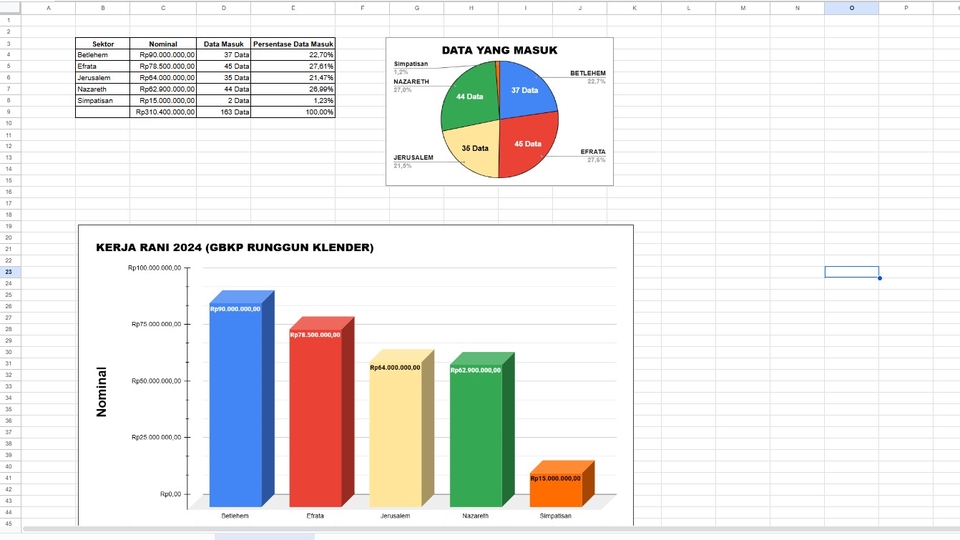Screen dimensions: 960x540
Task: Select the Nominal vertical axis label
Action: 101,393
